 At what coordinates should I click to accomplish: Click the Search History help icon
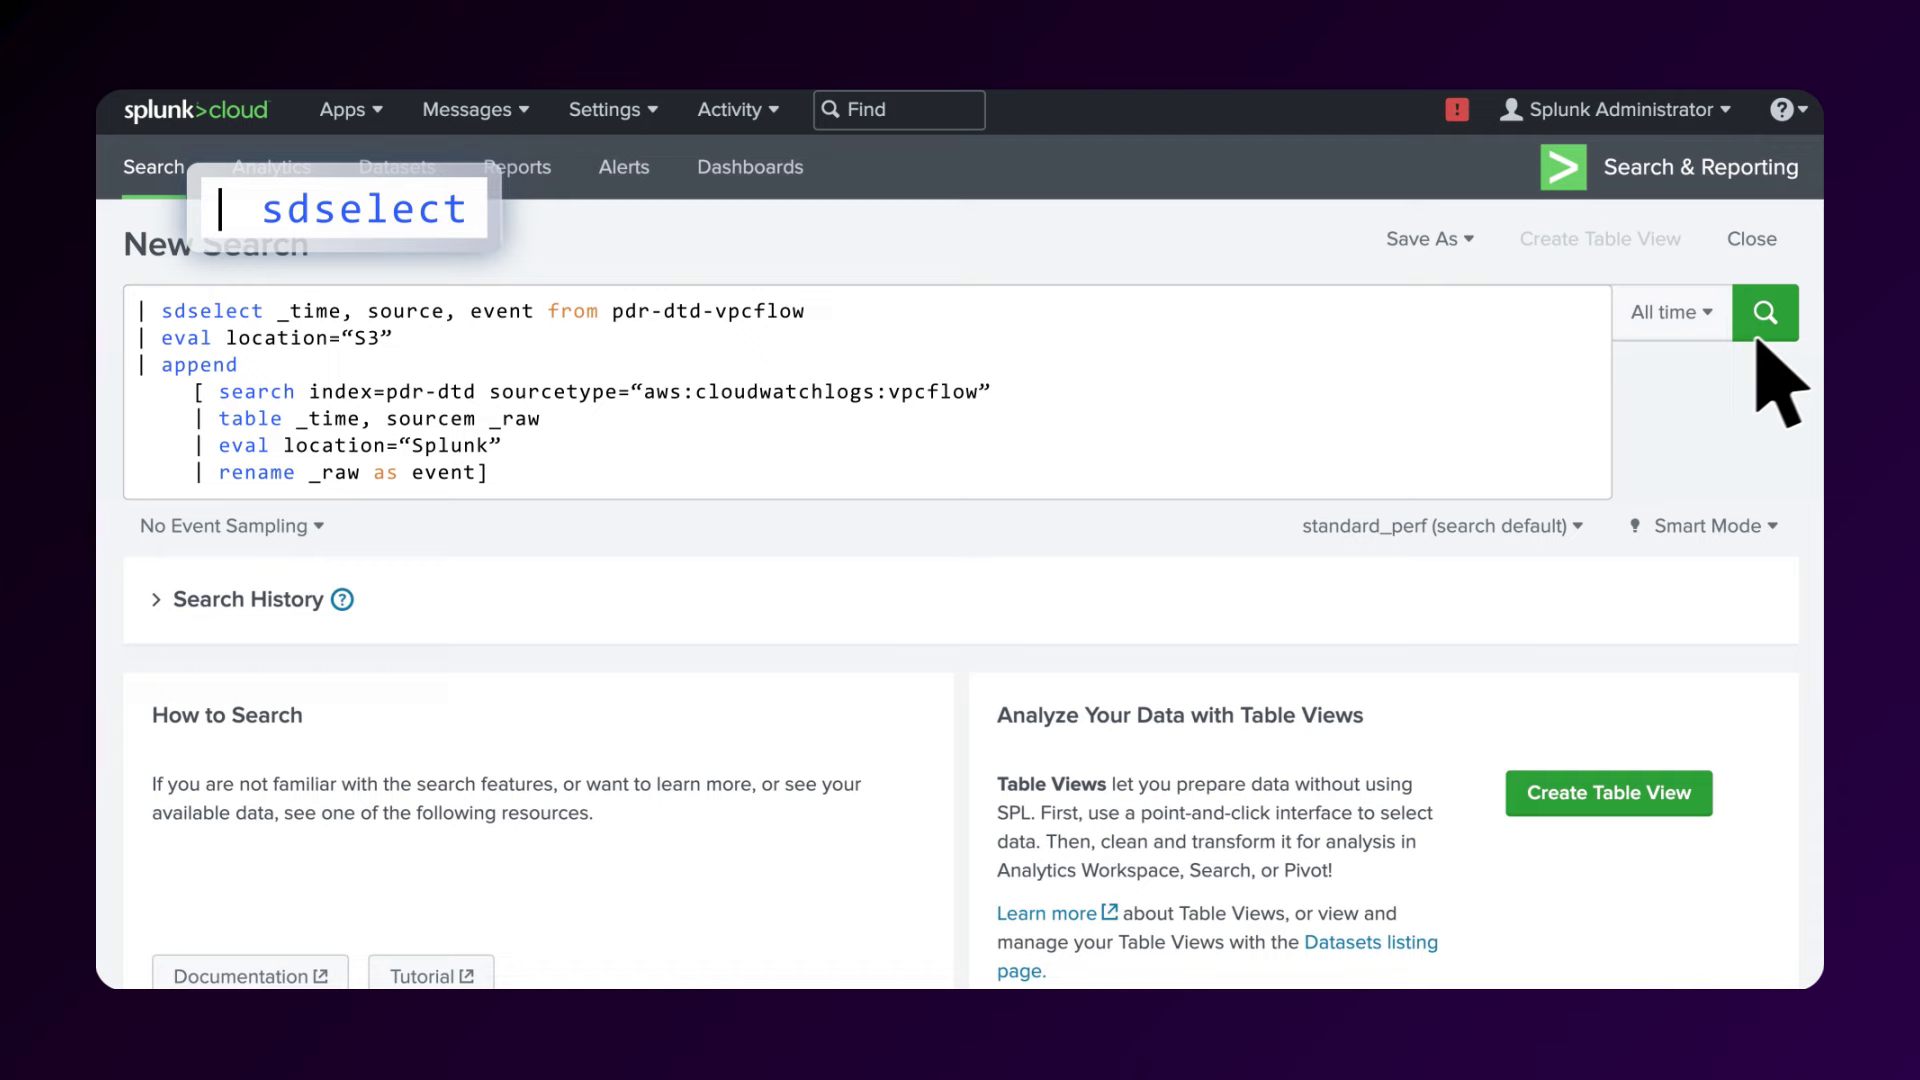tap(342, 600)
